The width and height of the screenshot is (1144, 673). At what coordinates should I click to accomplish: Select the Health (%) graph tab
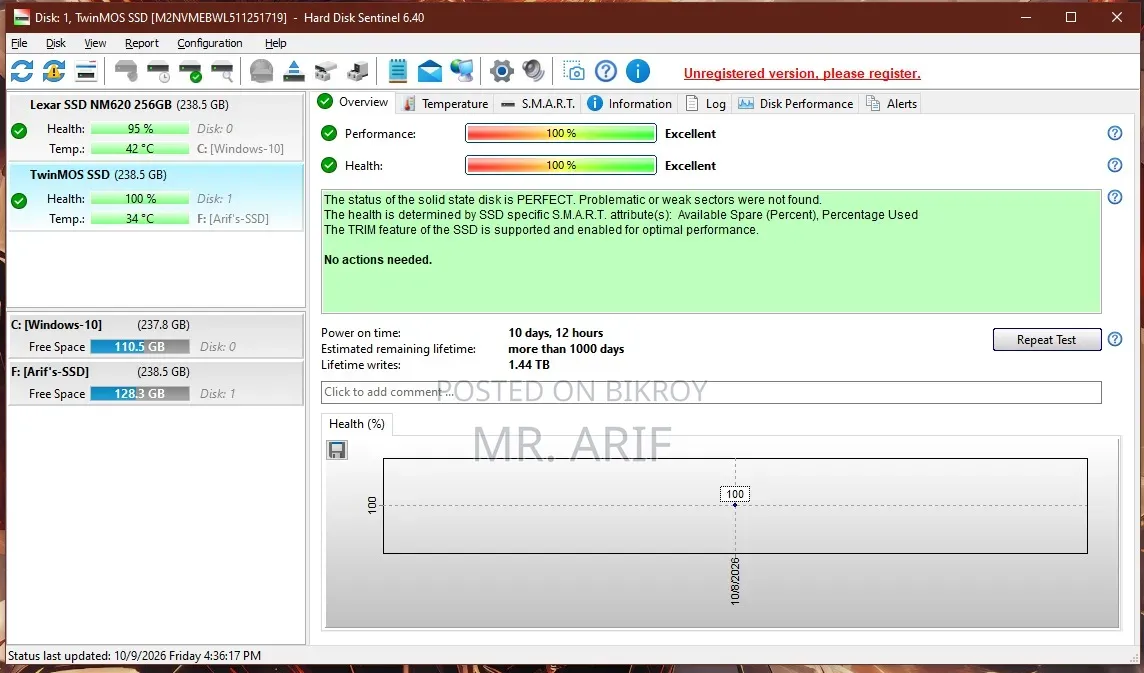(x=357, y=424)
